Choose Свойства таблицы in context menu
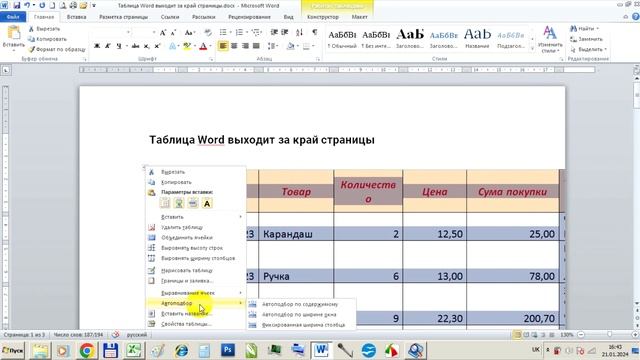The height and width of the screenshot is (360, 640). coord(196,324)
